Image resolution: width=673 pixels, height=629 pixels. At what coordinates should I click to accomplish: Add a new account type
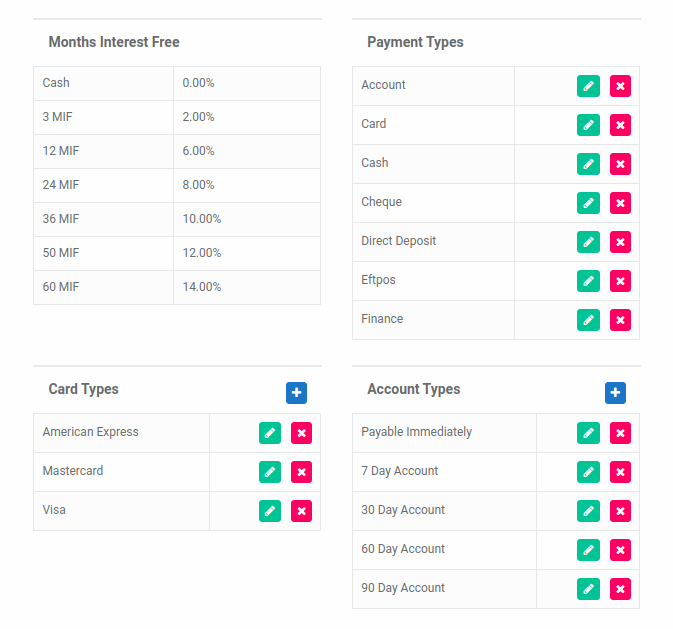click(x=615, y=393)
